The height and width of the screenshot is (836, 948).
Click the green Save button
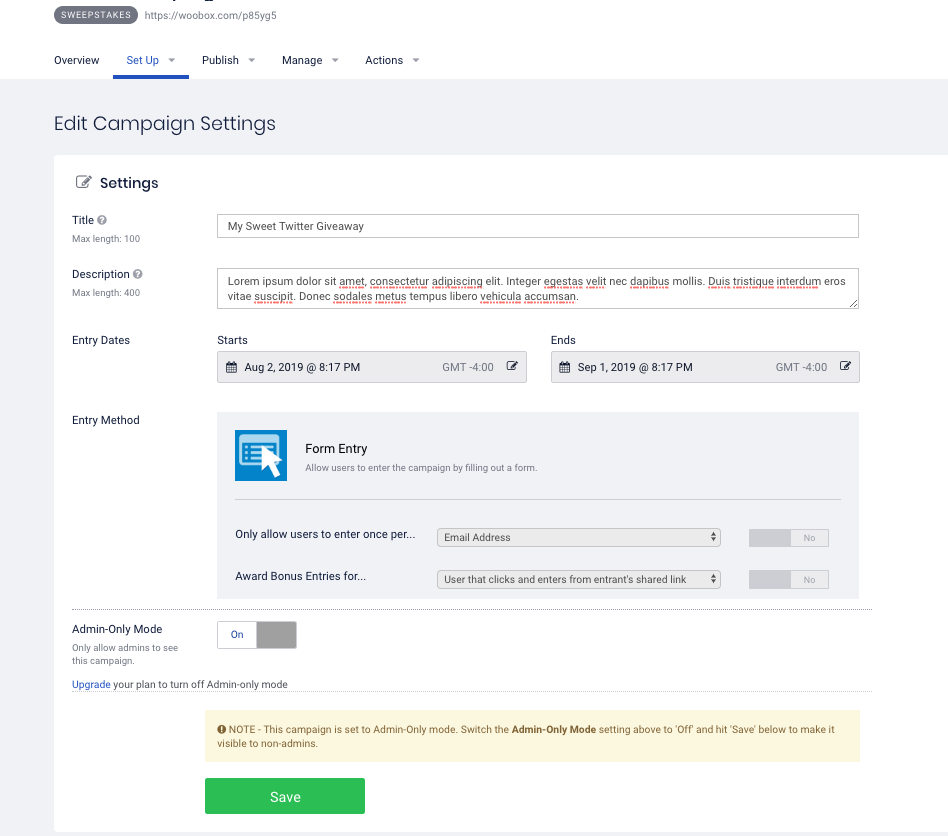(x=285, y=795)
